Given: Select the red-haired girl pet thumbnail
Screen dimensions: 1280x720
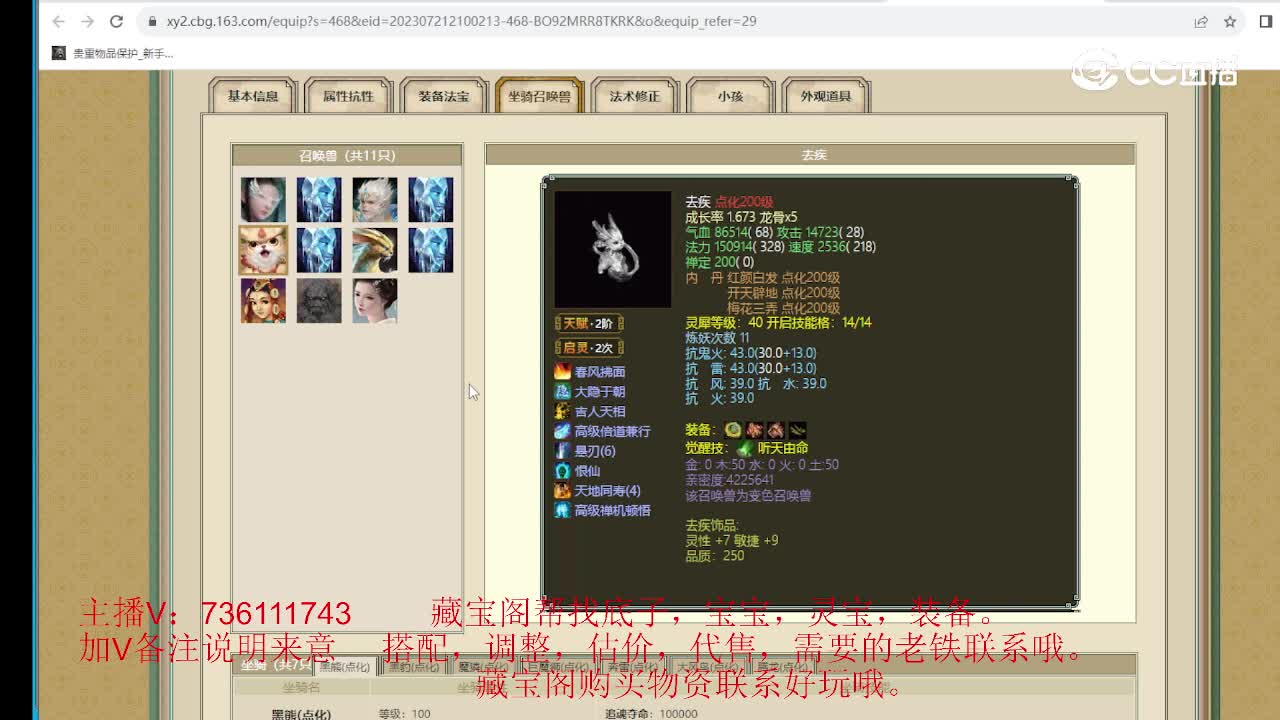Looking at the screenshot, I should pos(263,300).
